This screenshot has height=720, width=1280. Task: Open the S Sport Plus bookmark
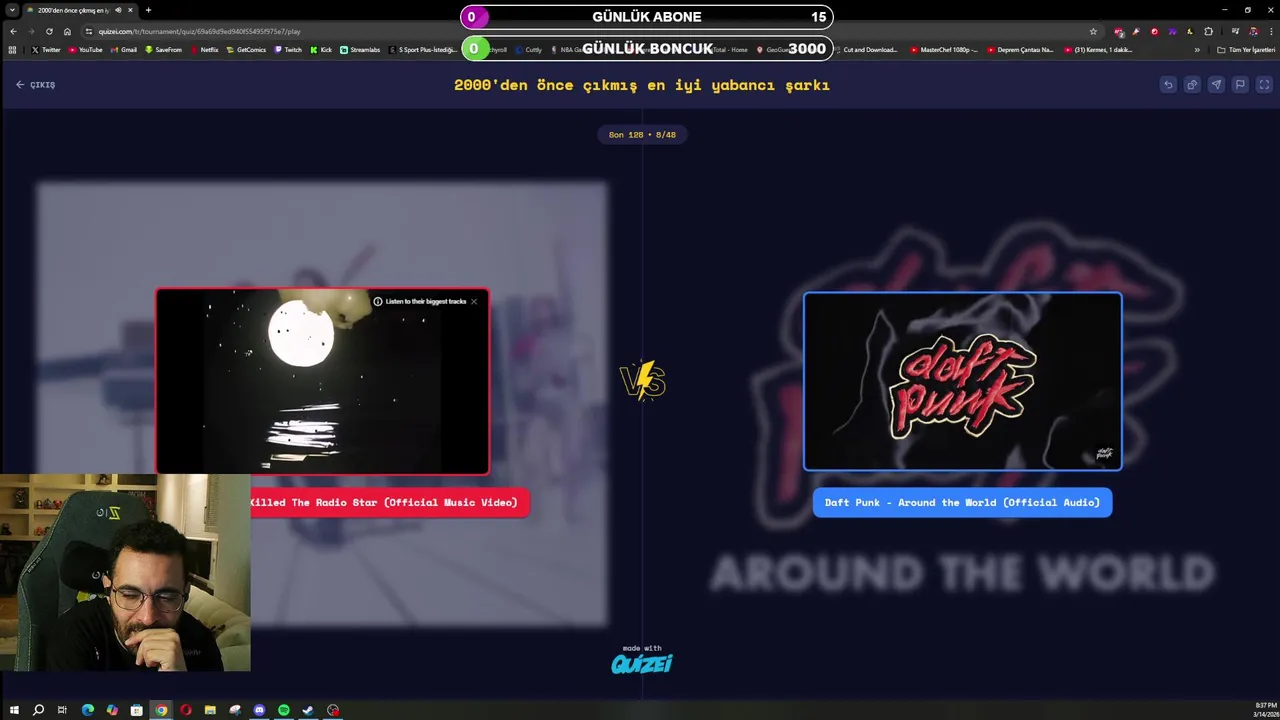tap(423, 49)
